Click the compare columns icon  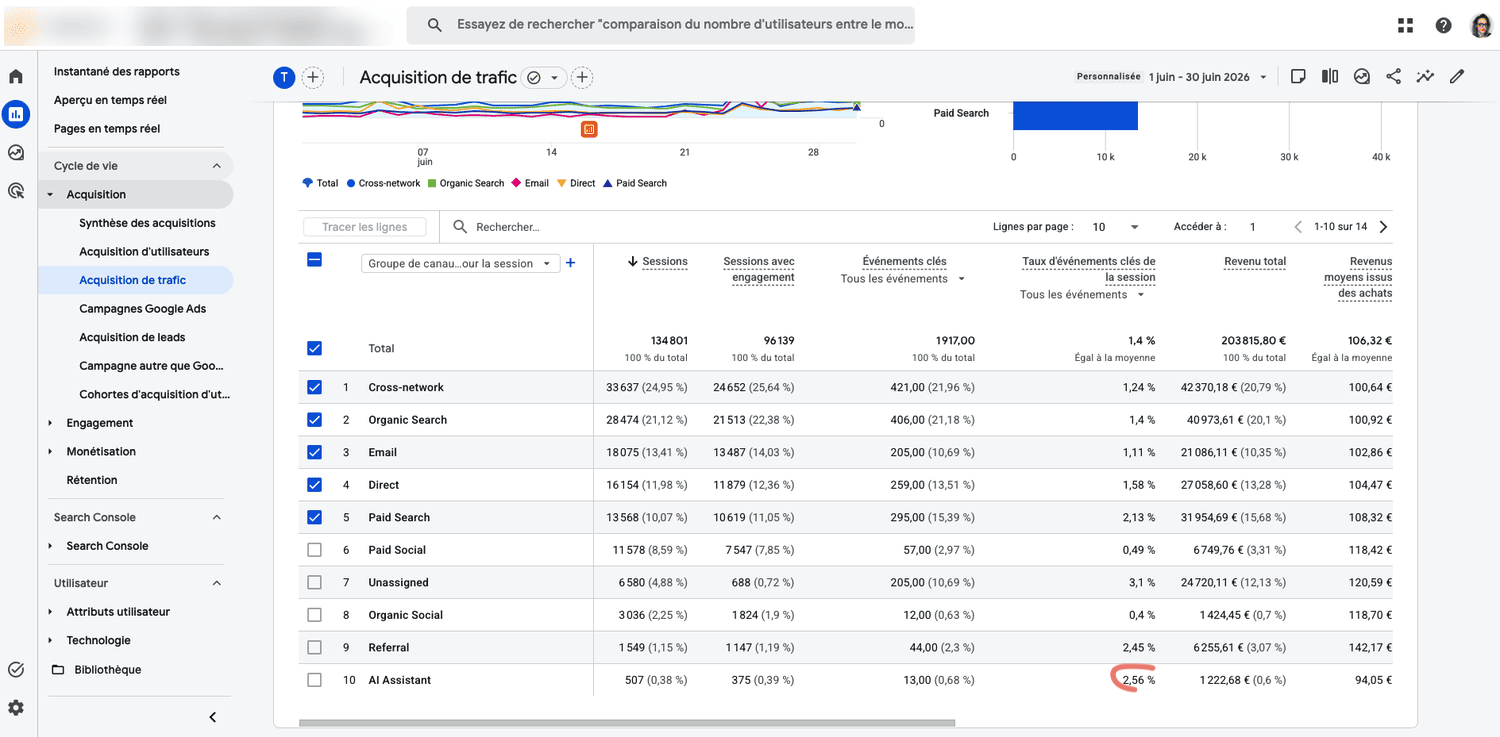[1330, 77]
